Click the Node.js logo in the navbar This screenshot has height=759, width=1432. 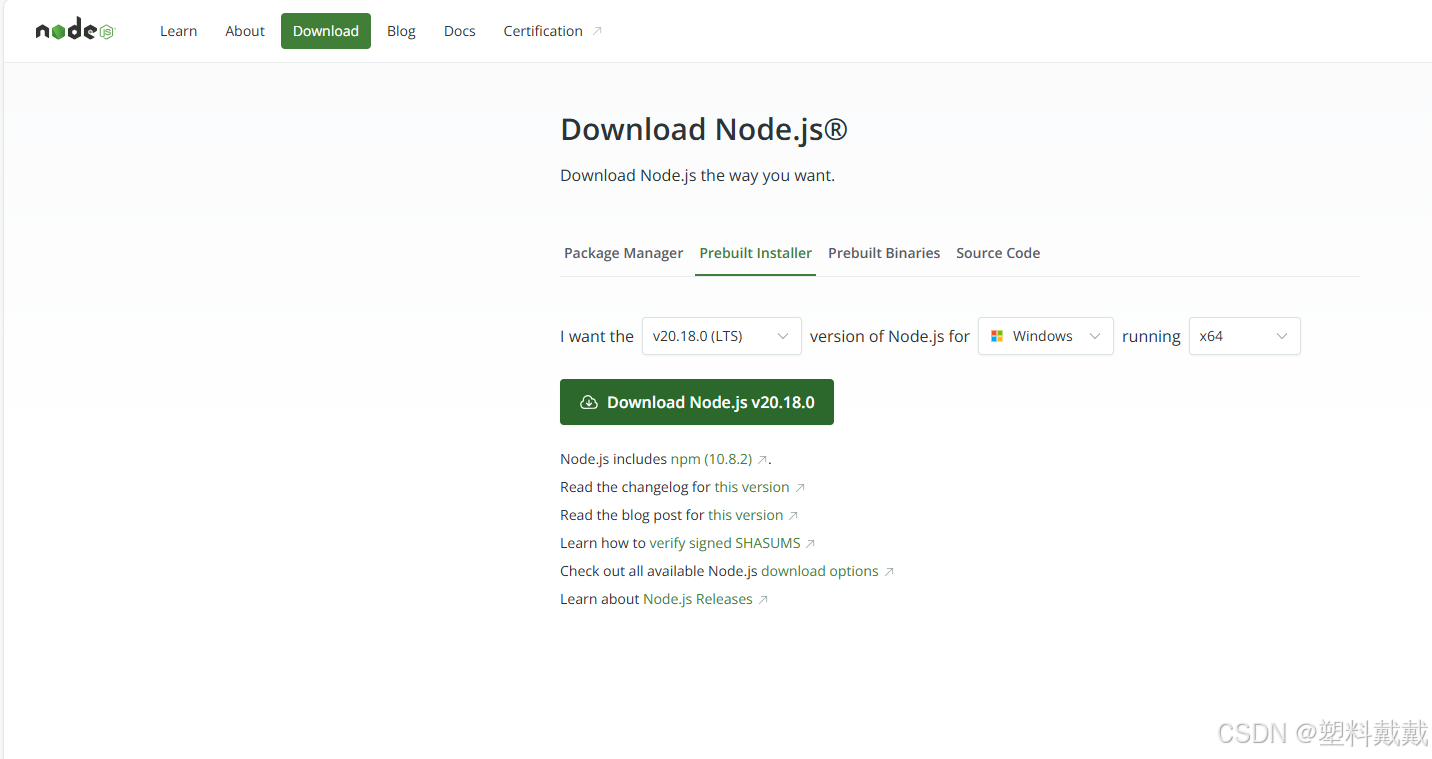[74, 29]
